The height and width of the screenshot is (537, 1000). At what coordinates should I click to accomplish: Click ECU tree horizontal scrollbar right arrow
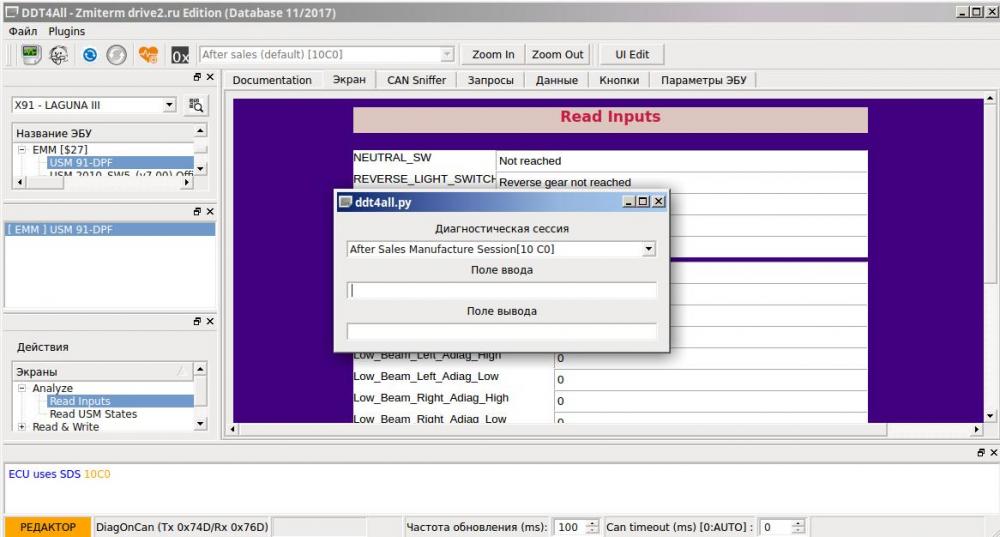(186, 182)
